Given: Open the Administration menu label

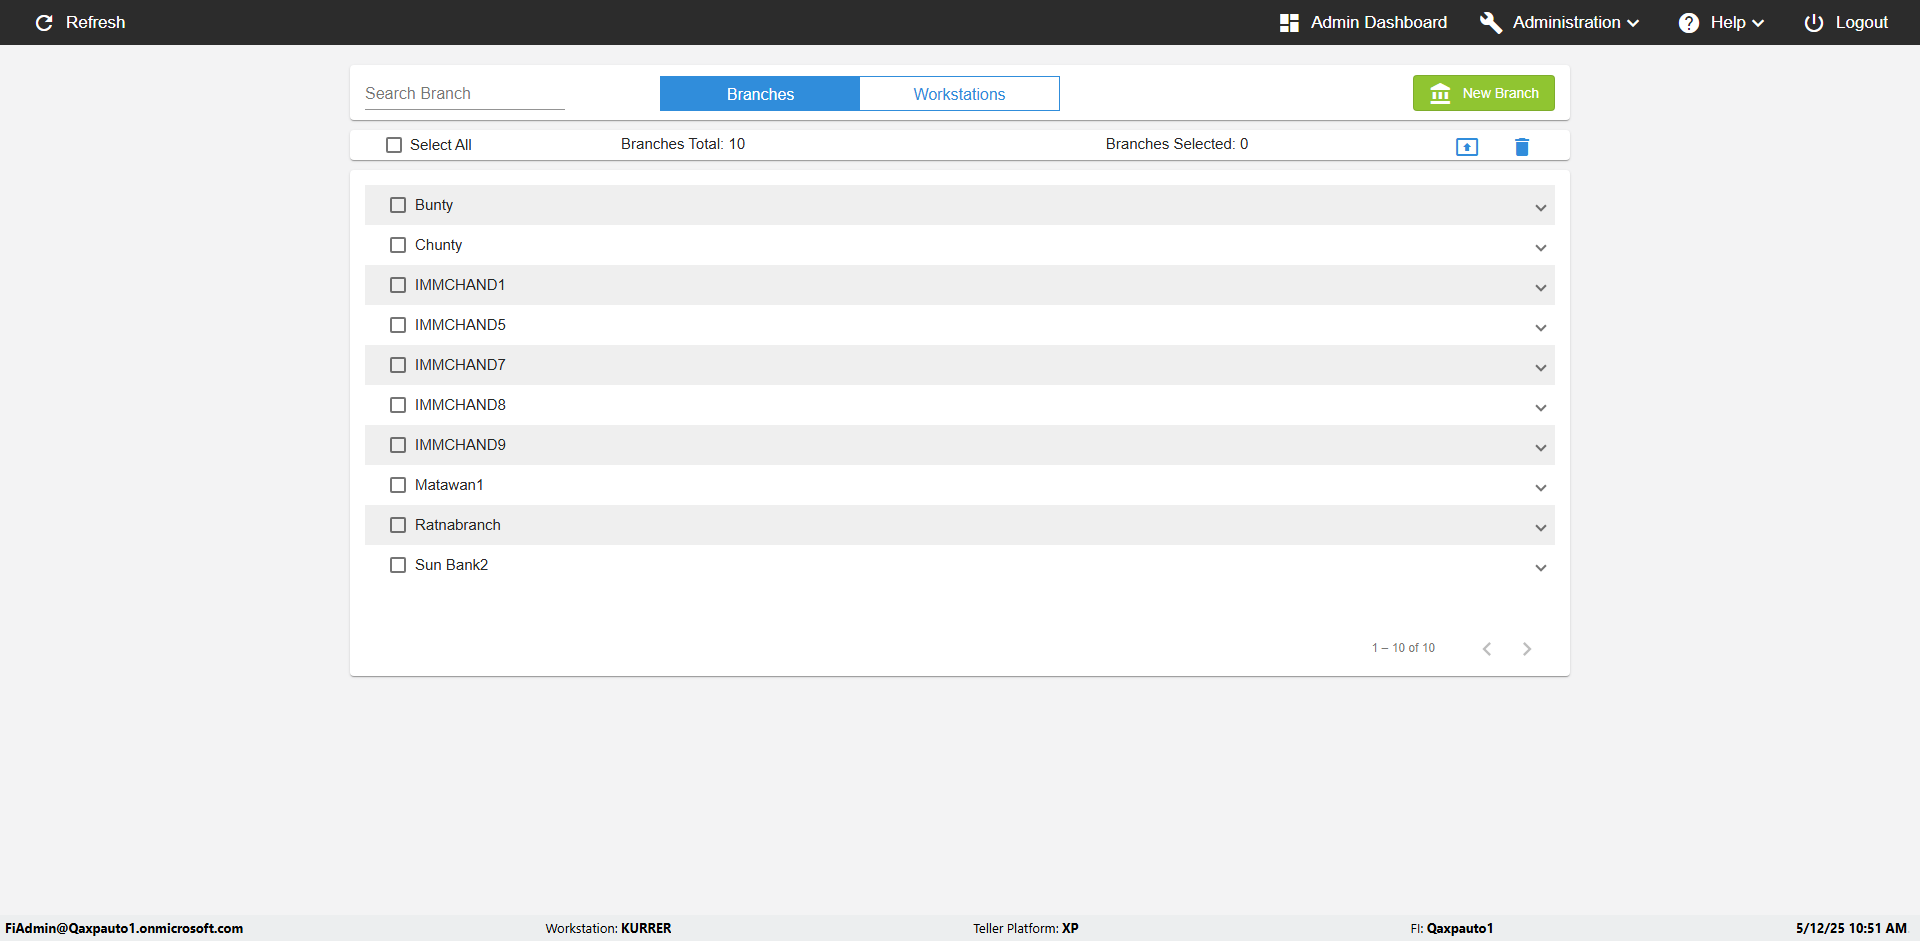Looking at the screenshot, I should pos(1566,22).
